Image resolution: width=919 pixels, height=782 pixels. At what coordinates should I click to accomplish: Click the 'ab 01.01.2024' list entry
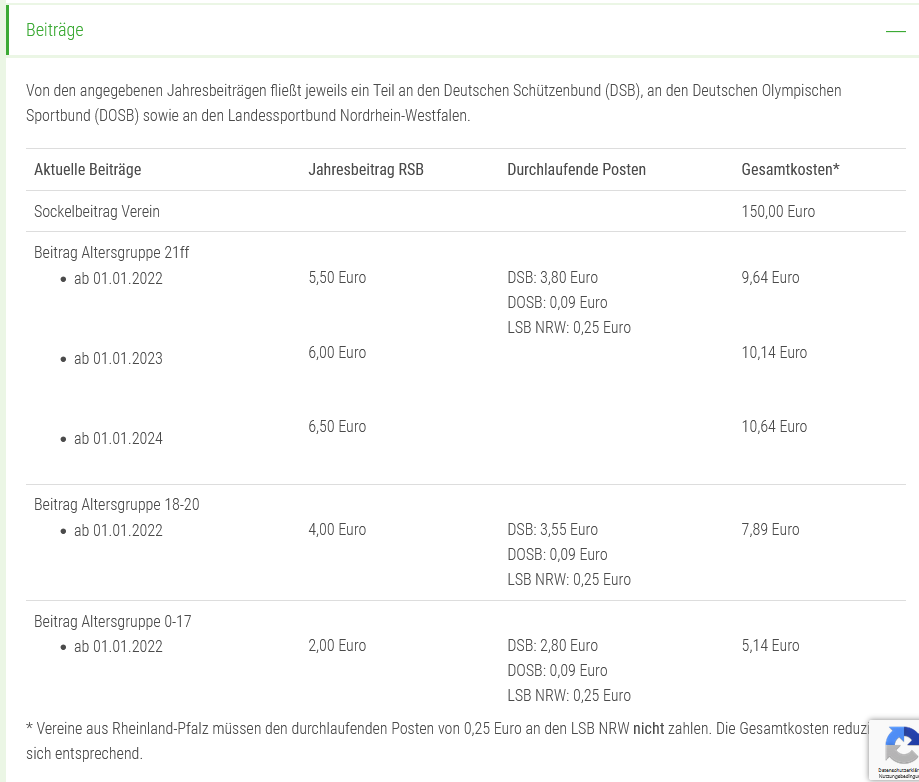click(118, 439)
